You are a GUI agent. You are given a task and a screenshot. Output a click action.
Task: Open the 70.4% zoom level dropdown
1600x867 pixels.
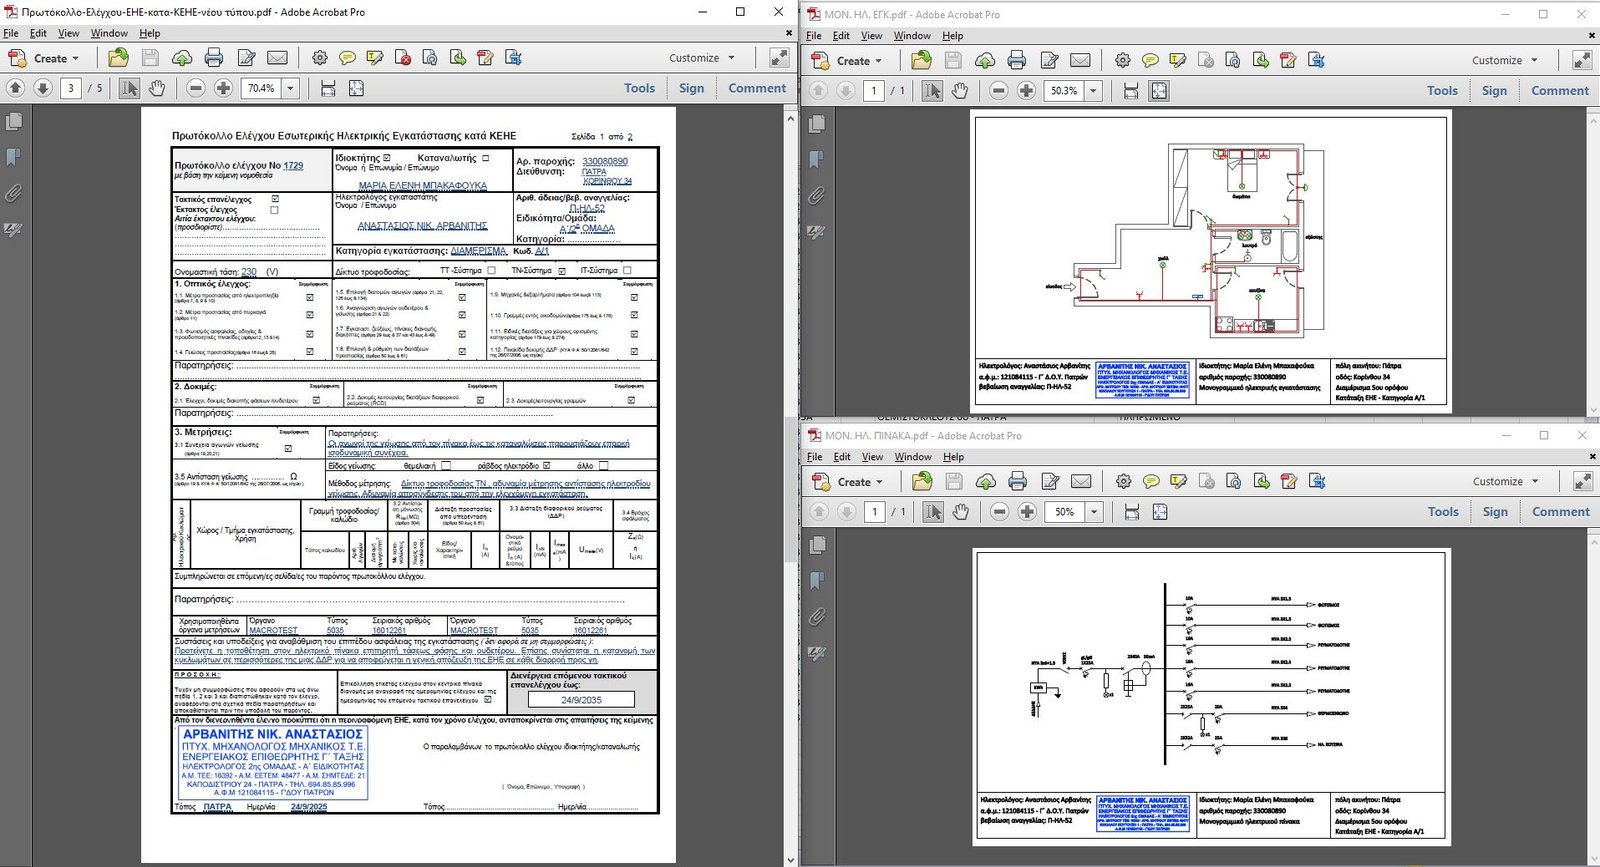point(291,88)
